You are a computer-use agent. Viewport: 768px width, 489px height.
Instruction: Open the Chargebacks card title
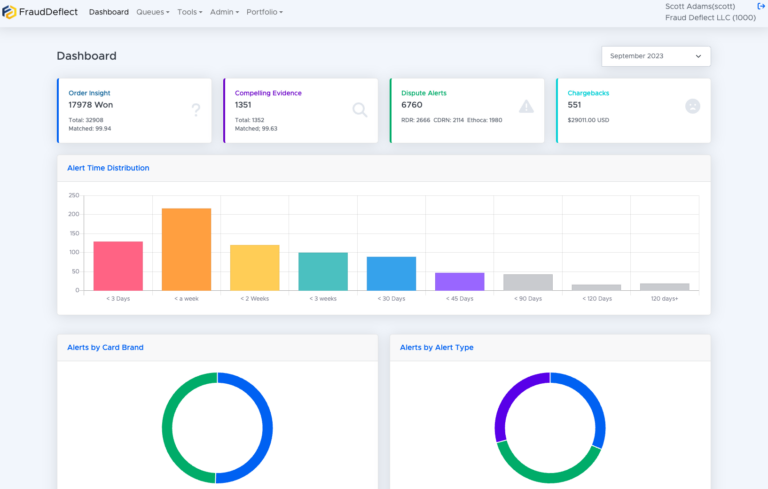pyautogui.click(x=588, y=93)
